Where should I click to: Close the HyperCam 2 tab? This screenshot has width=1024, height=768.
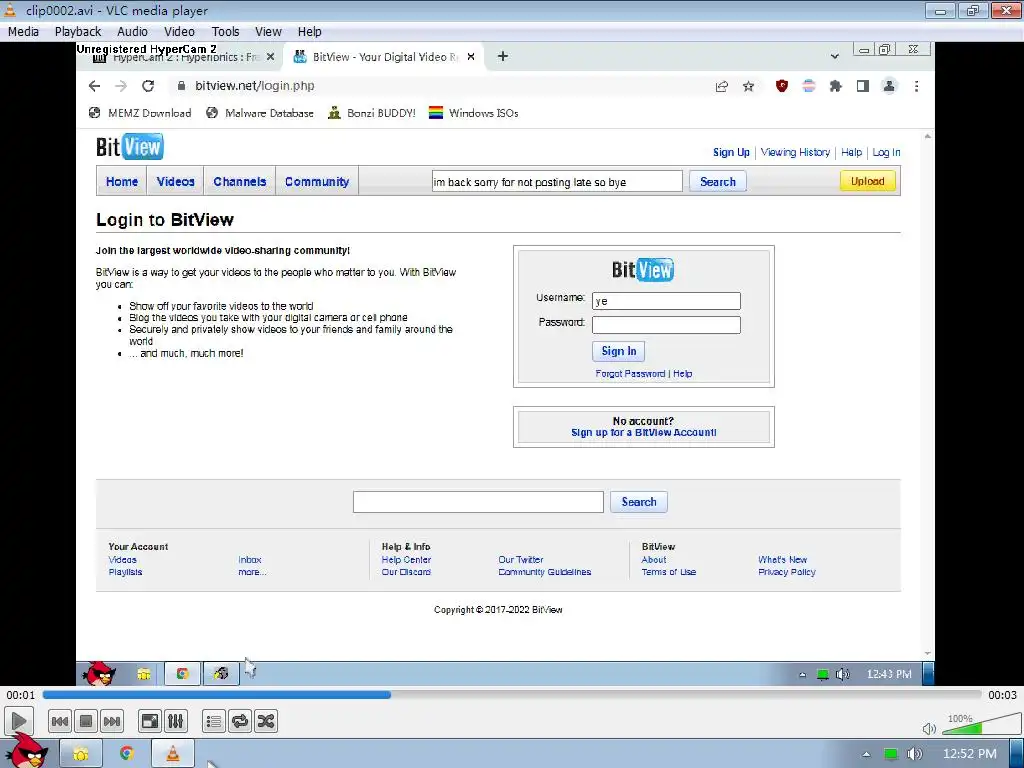(x=270, y=57)
